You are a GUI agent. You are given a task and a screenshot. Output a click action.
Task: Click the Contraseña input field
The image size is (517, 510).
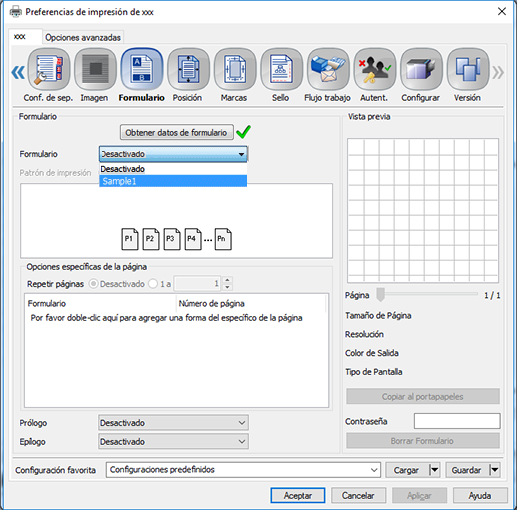point(457,421)
